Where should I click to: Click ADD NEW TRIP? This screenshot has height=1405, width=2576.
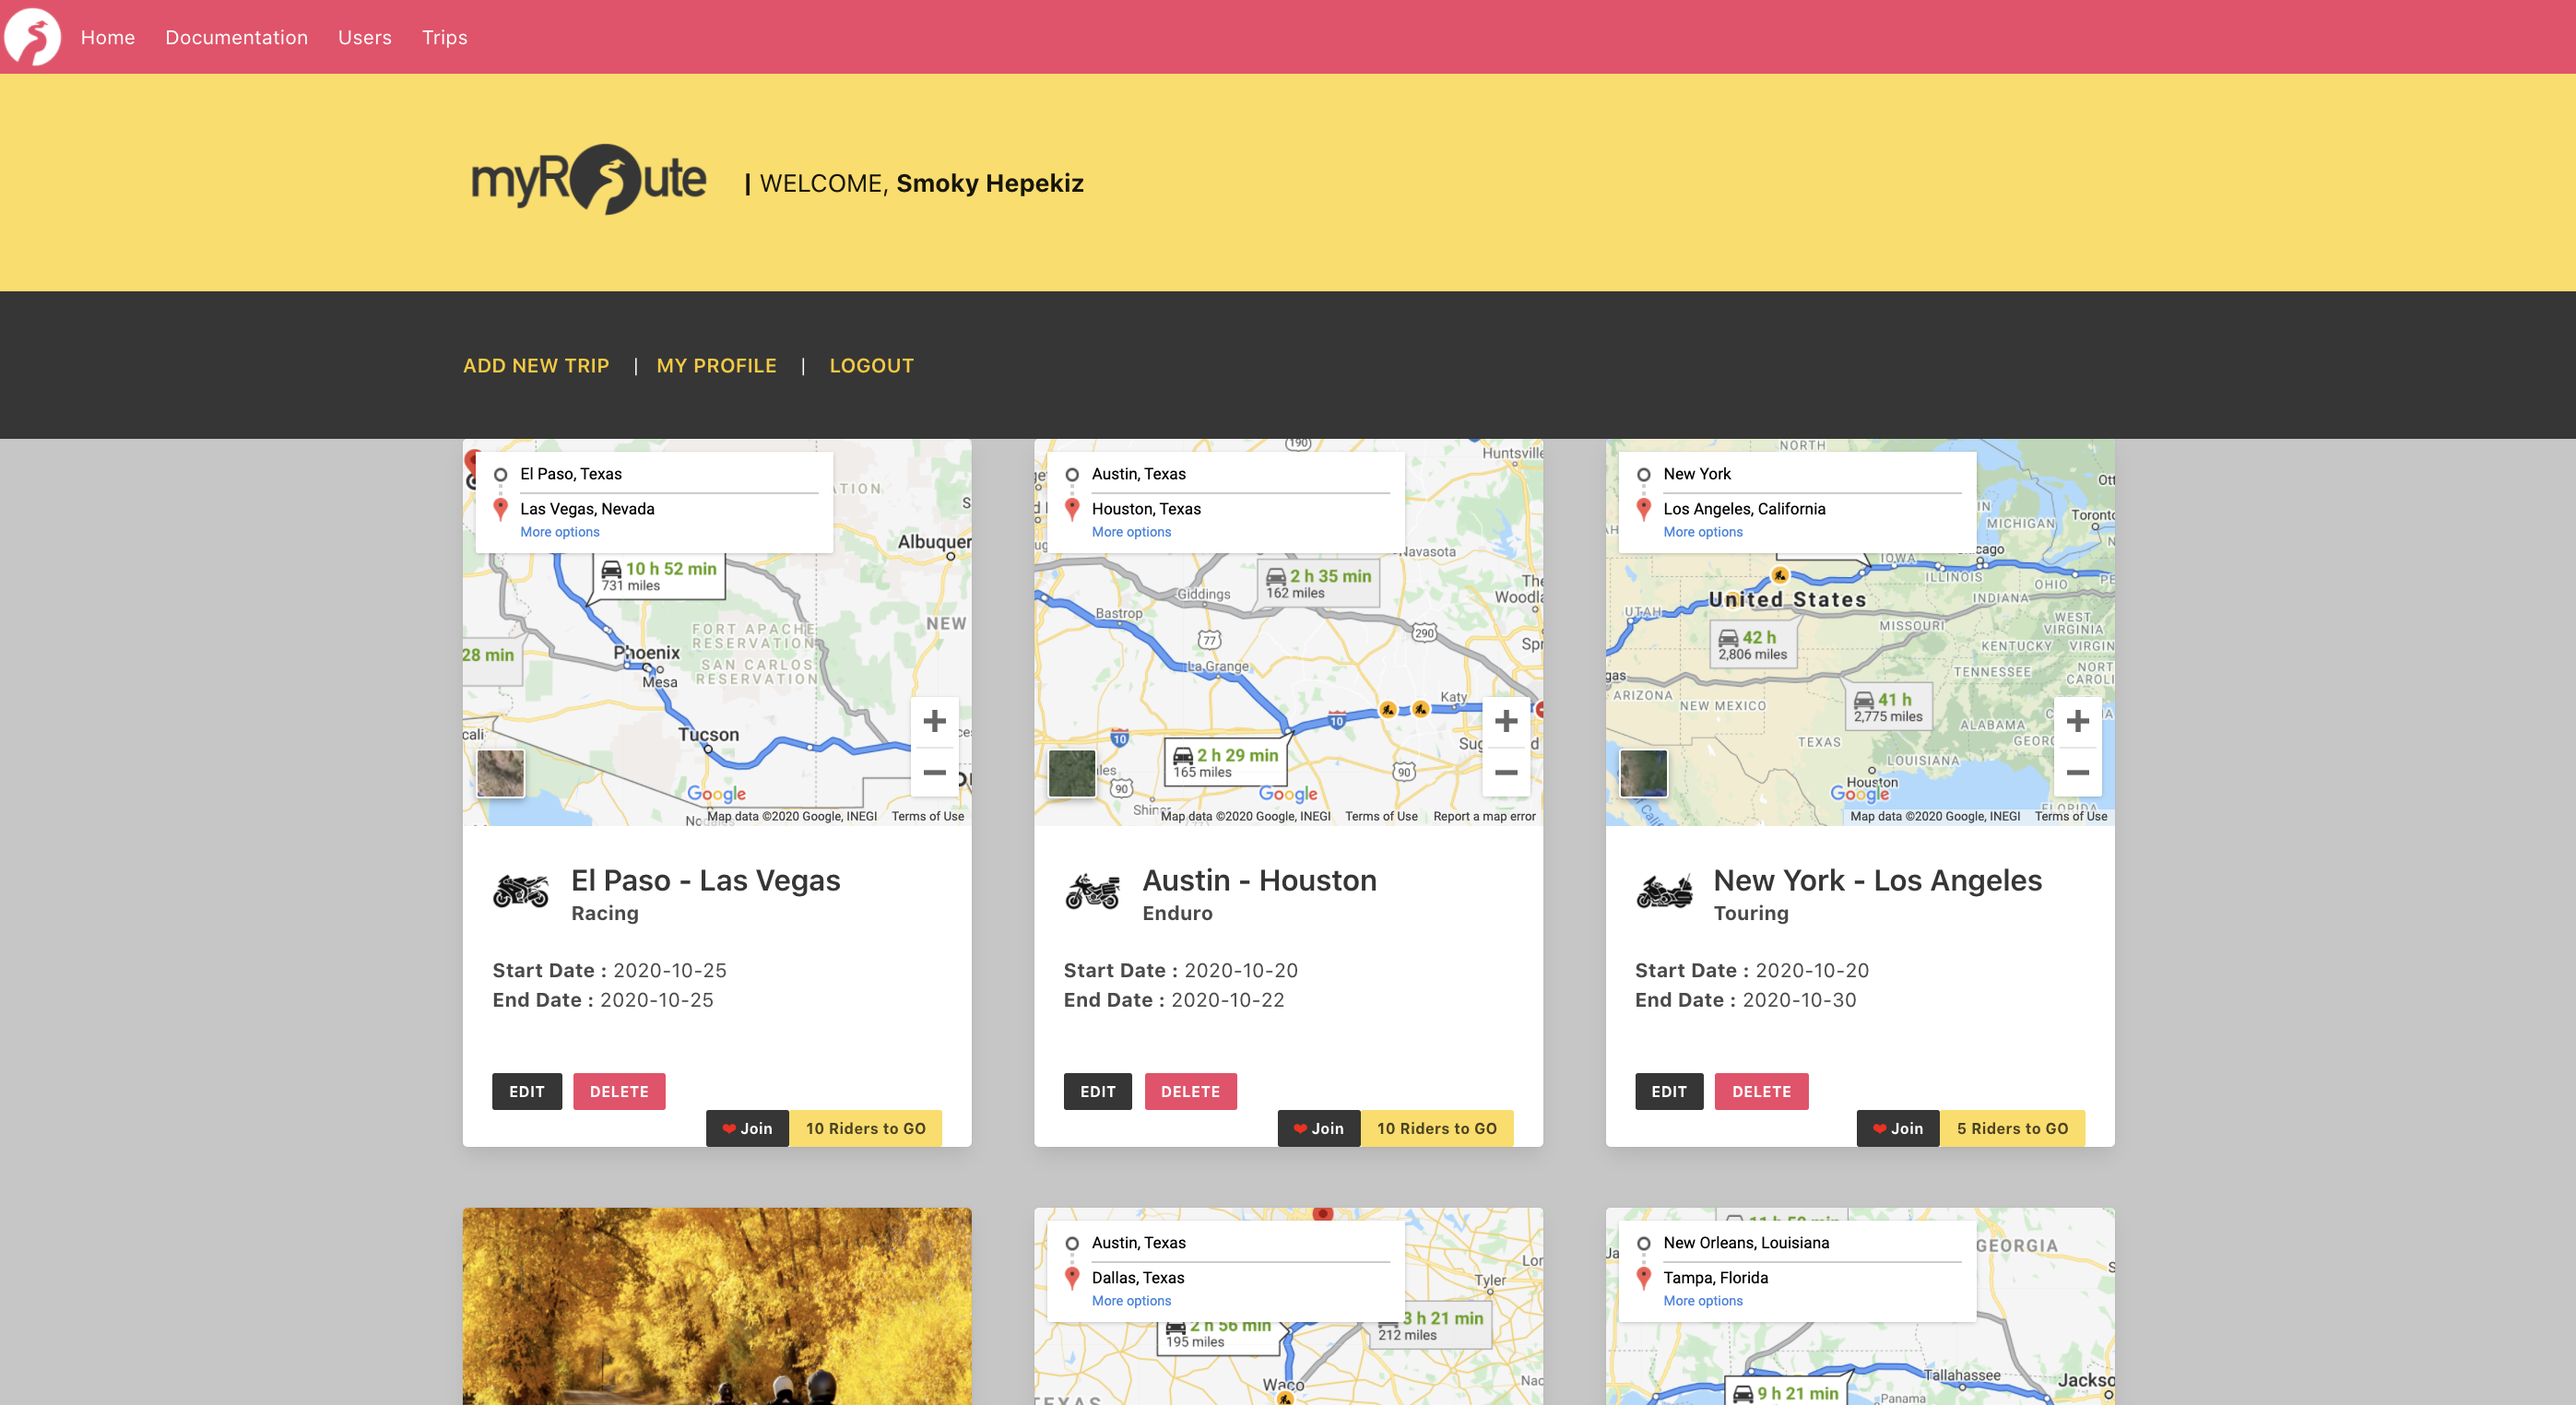(536, 366)
